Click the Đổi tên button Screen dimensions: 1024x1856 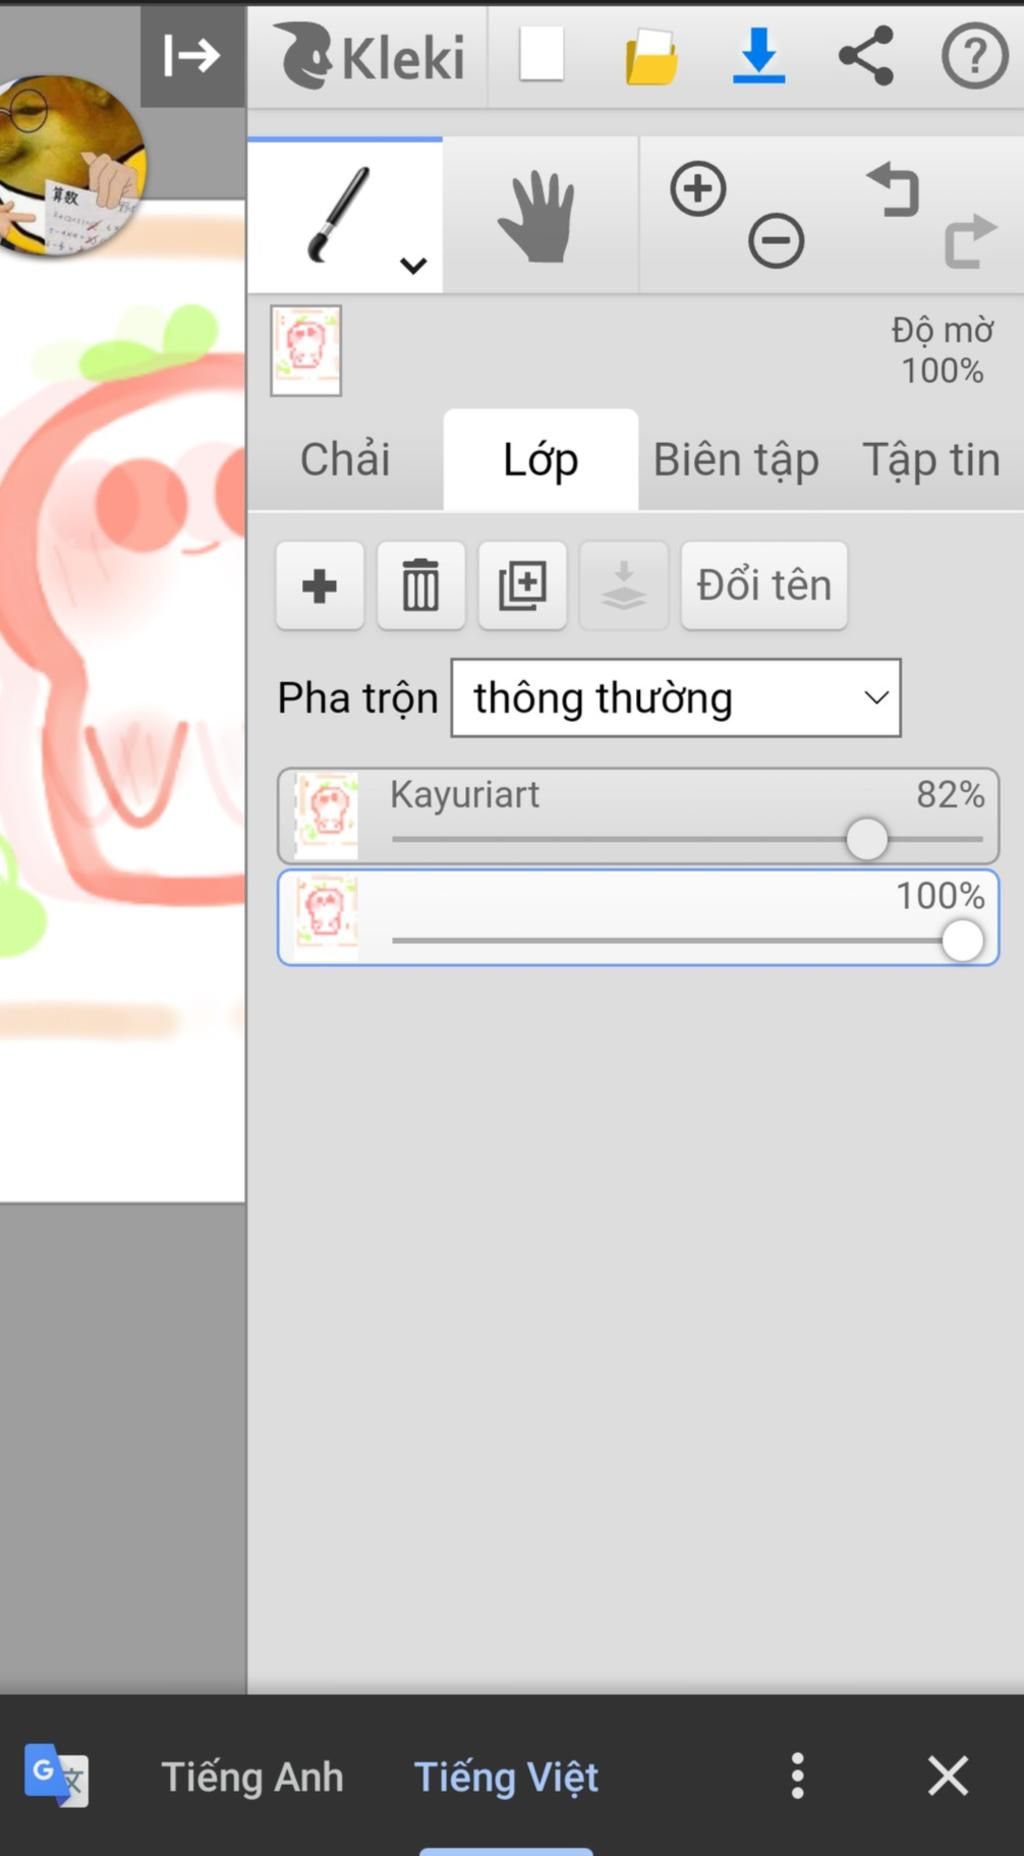tap(764, 586)
